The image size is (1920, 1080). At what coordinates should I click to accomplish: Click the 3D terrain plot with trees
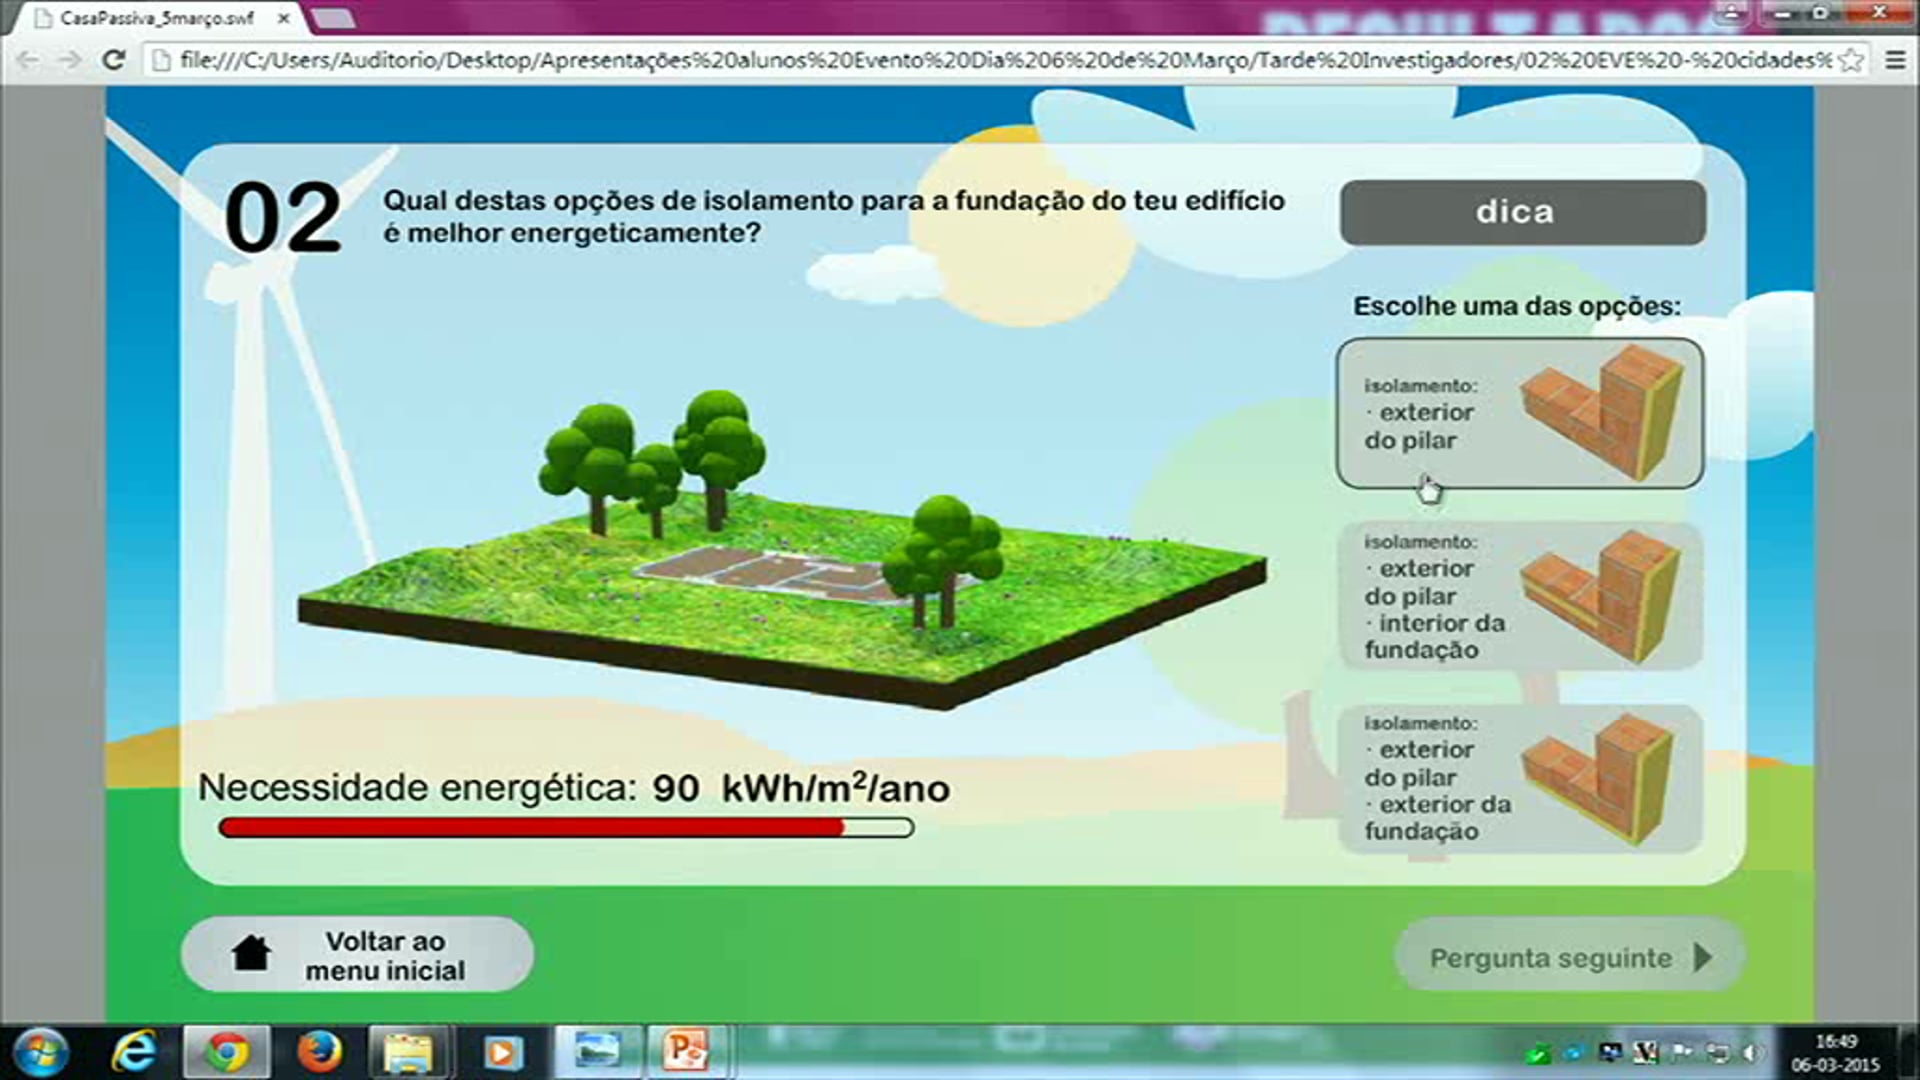(782, 550)
